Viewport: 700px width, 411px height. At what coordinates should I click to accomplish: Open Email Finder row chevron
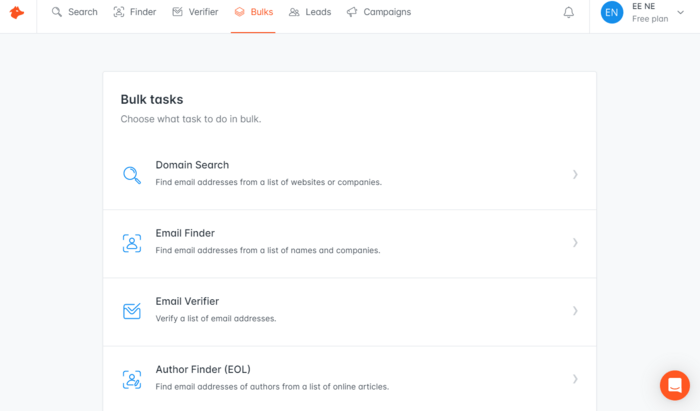click(x=575, y=243)
